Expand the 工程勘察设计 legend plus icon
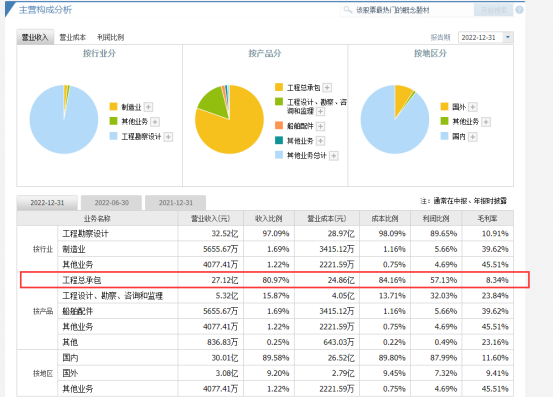 click(x=169, y=137)
